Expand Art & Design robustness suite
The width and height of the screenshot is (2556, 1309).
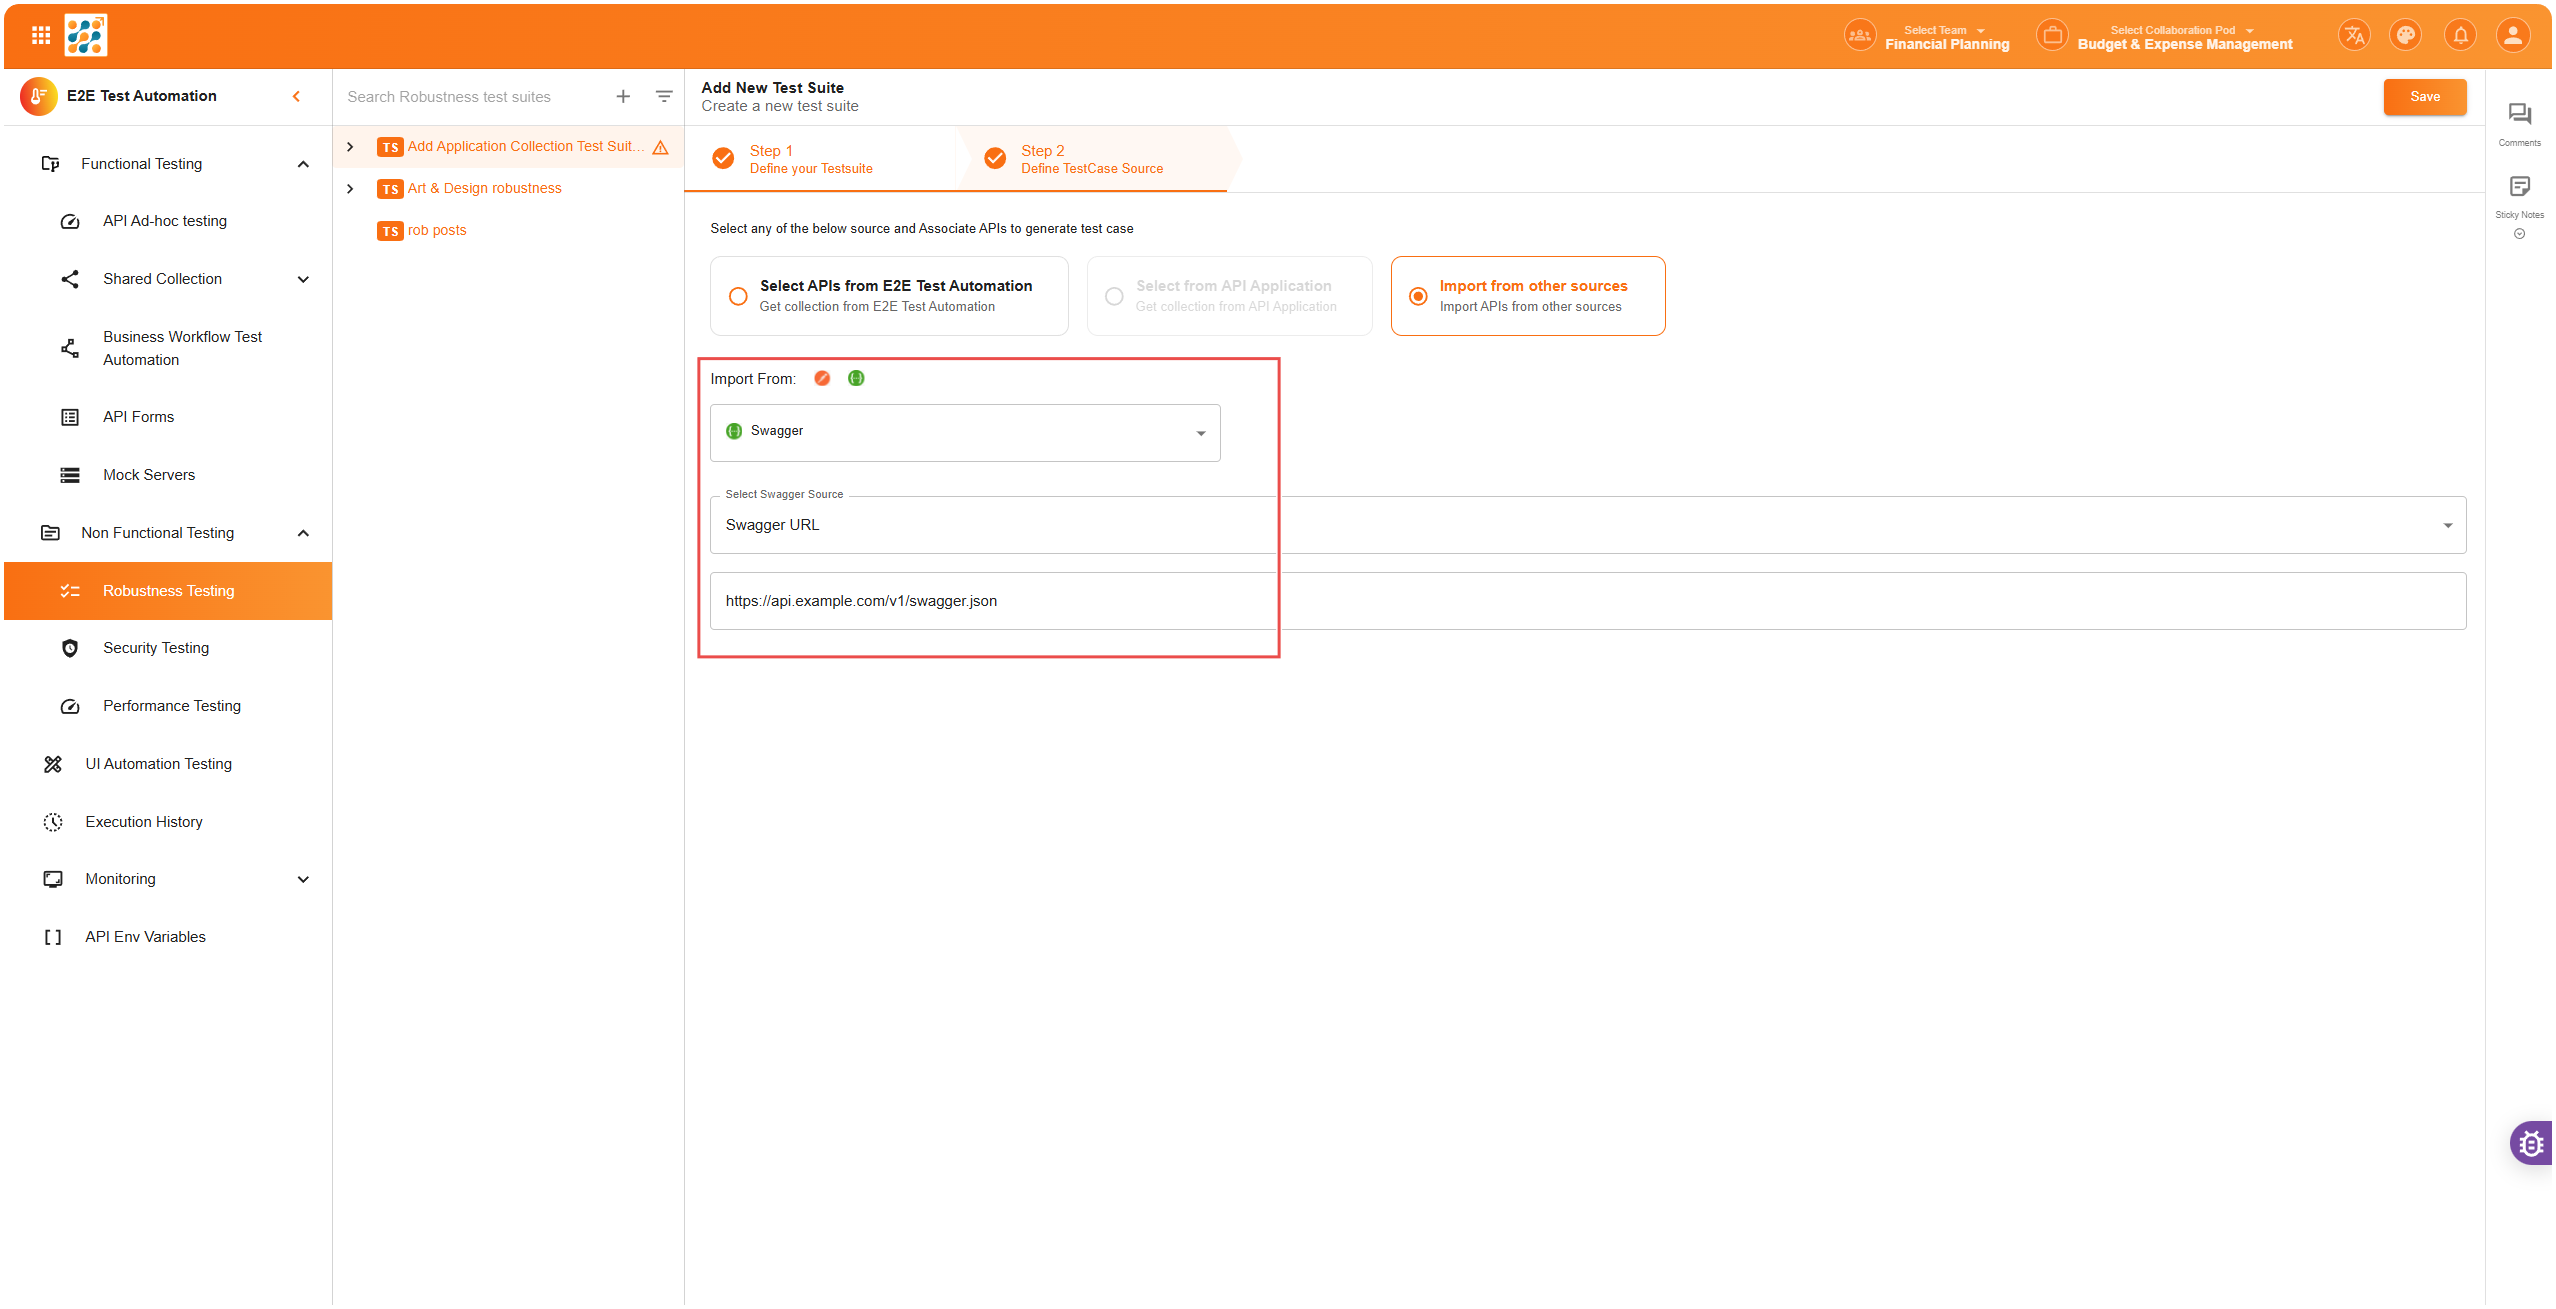coord(350,189)
